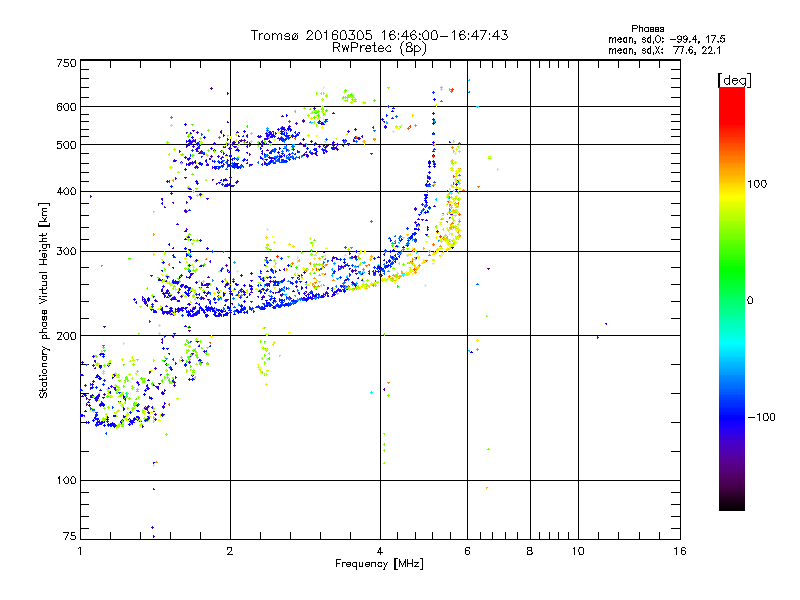The image size is (800, 600).
Task: Click the colorbar tick label '-100'
Action: click(x=762, y=417)
